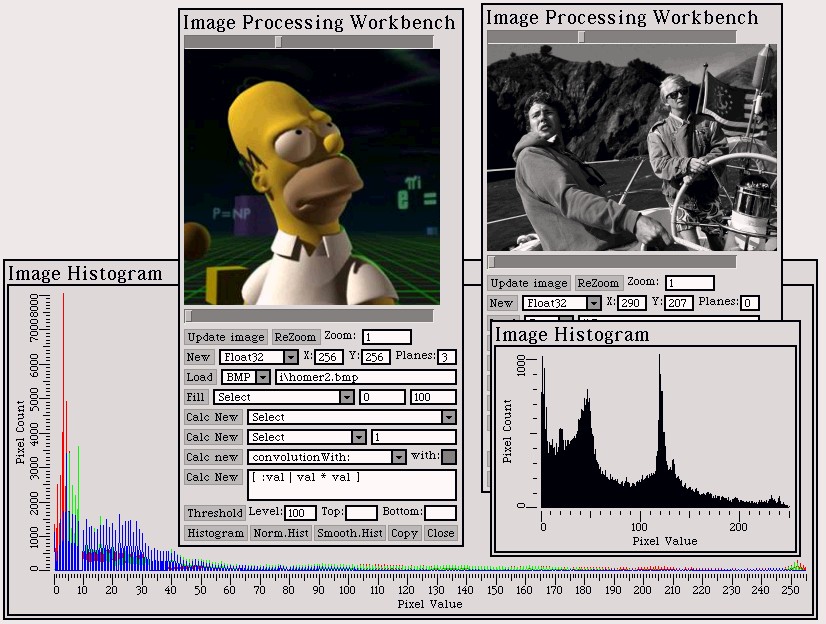Click the sailing photo in right workbench
This screenshot has width=826, height=624.
coord(632,147)
